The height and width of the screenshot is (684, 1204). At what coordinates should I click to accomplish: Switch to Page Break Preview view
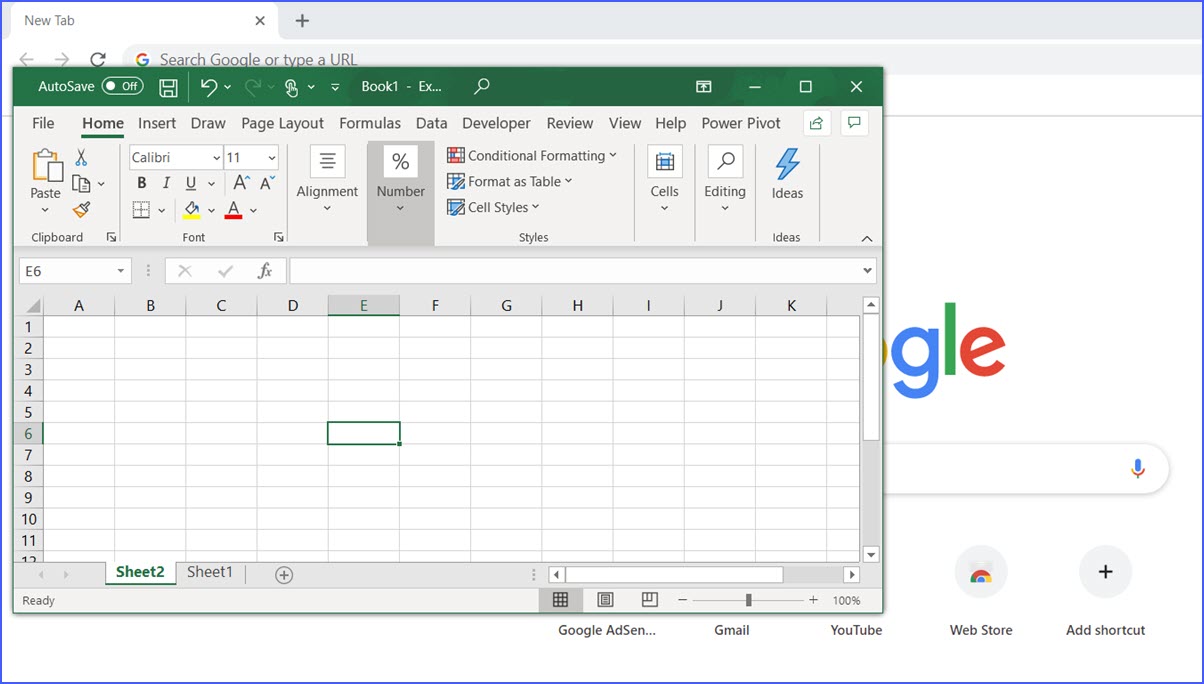[x=649, y=599]
